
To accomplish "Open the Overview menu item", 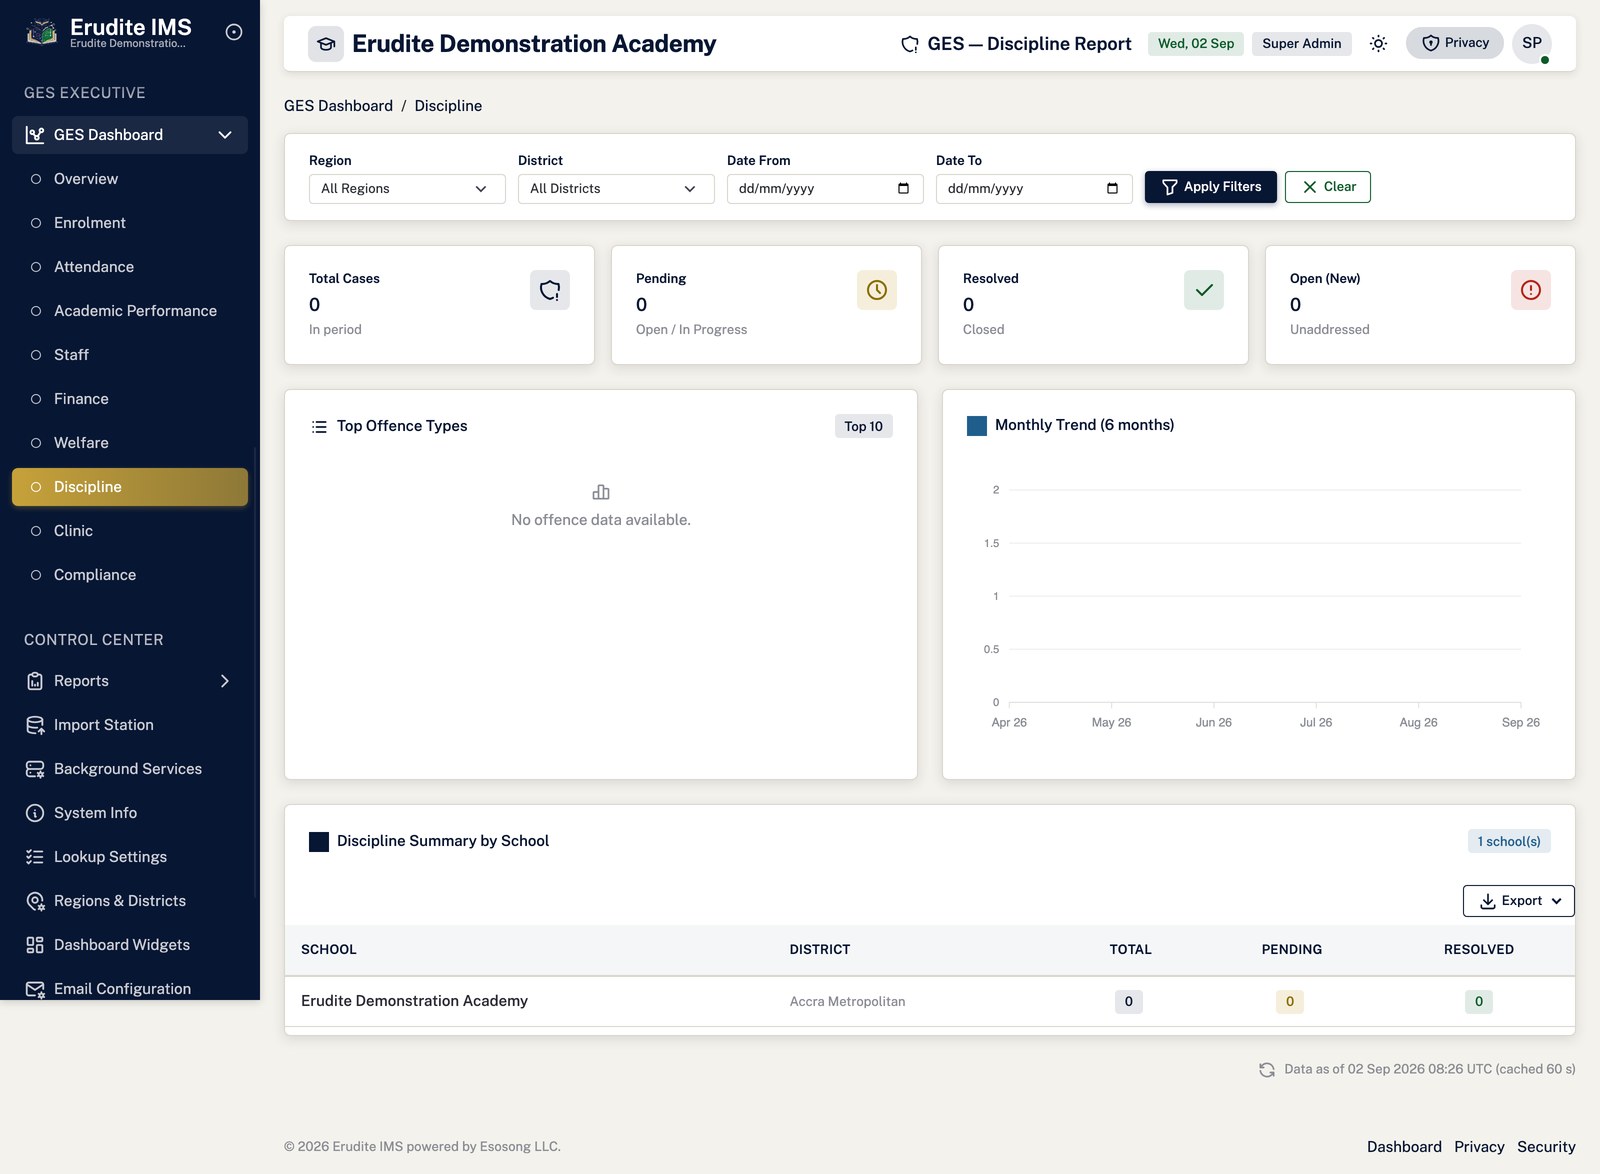I will 130,179.
